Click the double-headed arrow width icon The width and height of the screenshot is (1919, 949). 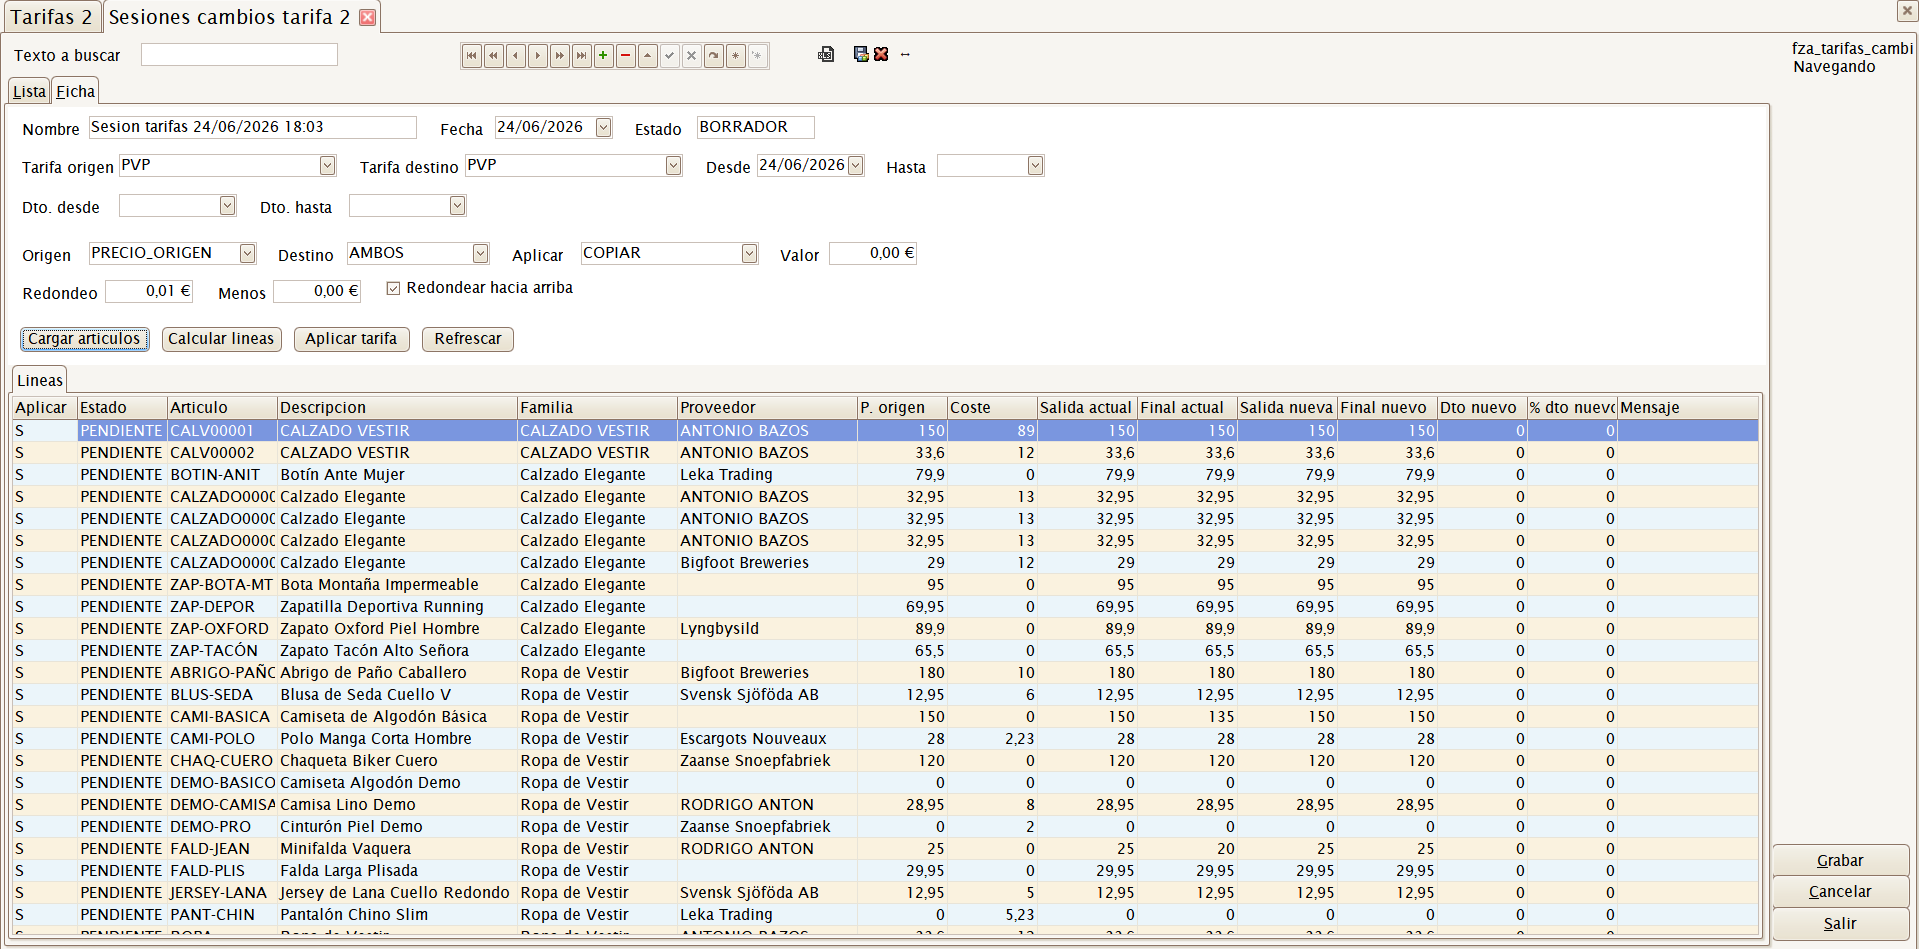905,55
